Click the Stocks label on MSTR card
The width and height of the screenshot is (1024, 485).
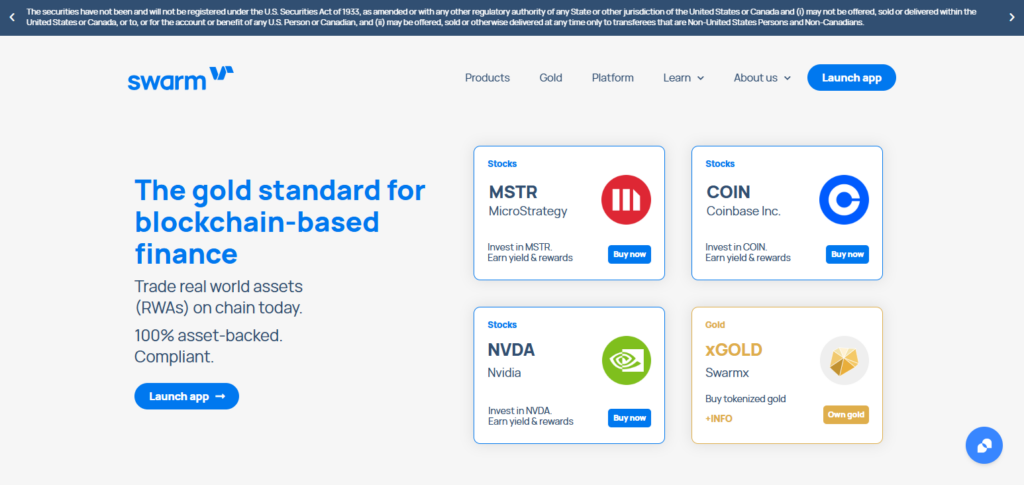point(502,164)
